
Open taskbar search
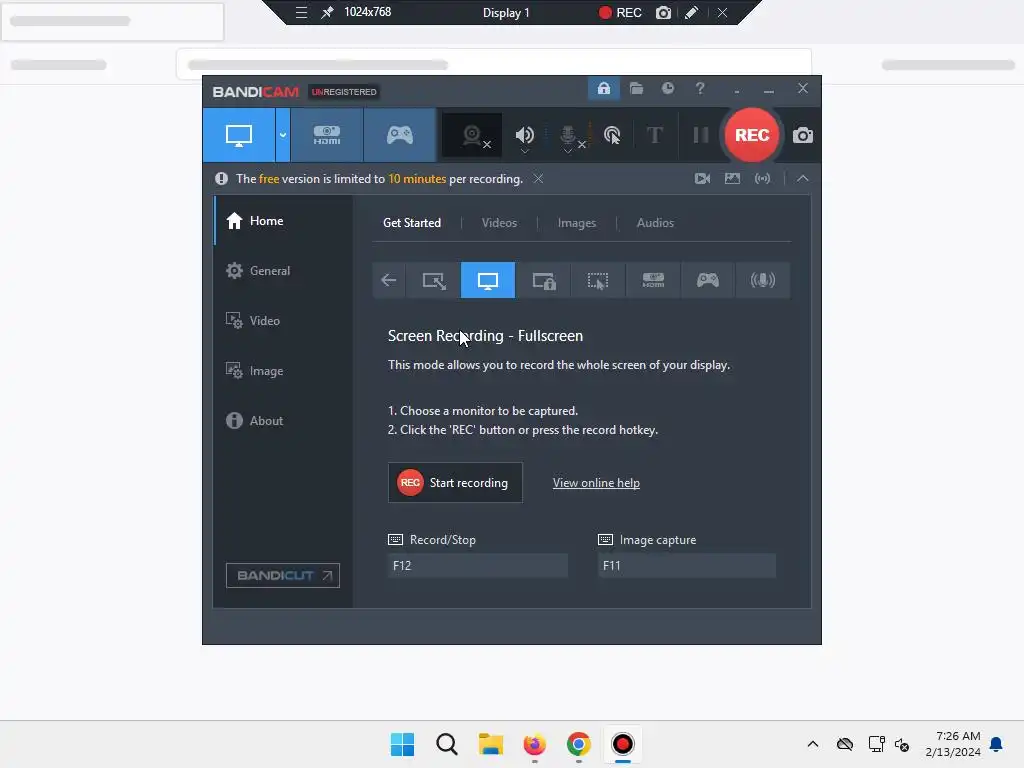(447, 744)
